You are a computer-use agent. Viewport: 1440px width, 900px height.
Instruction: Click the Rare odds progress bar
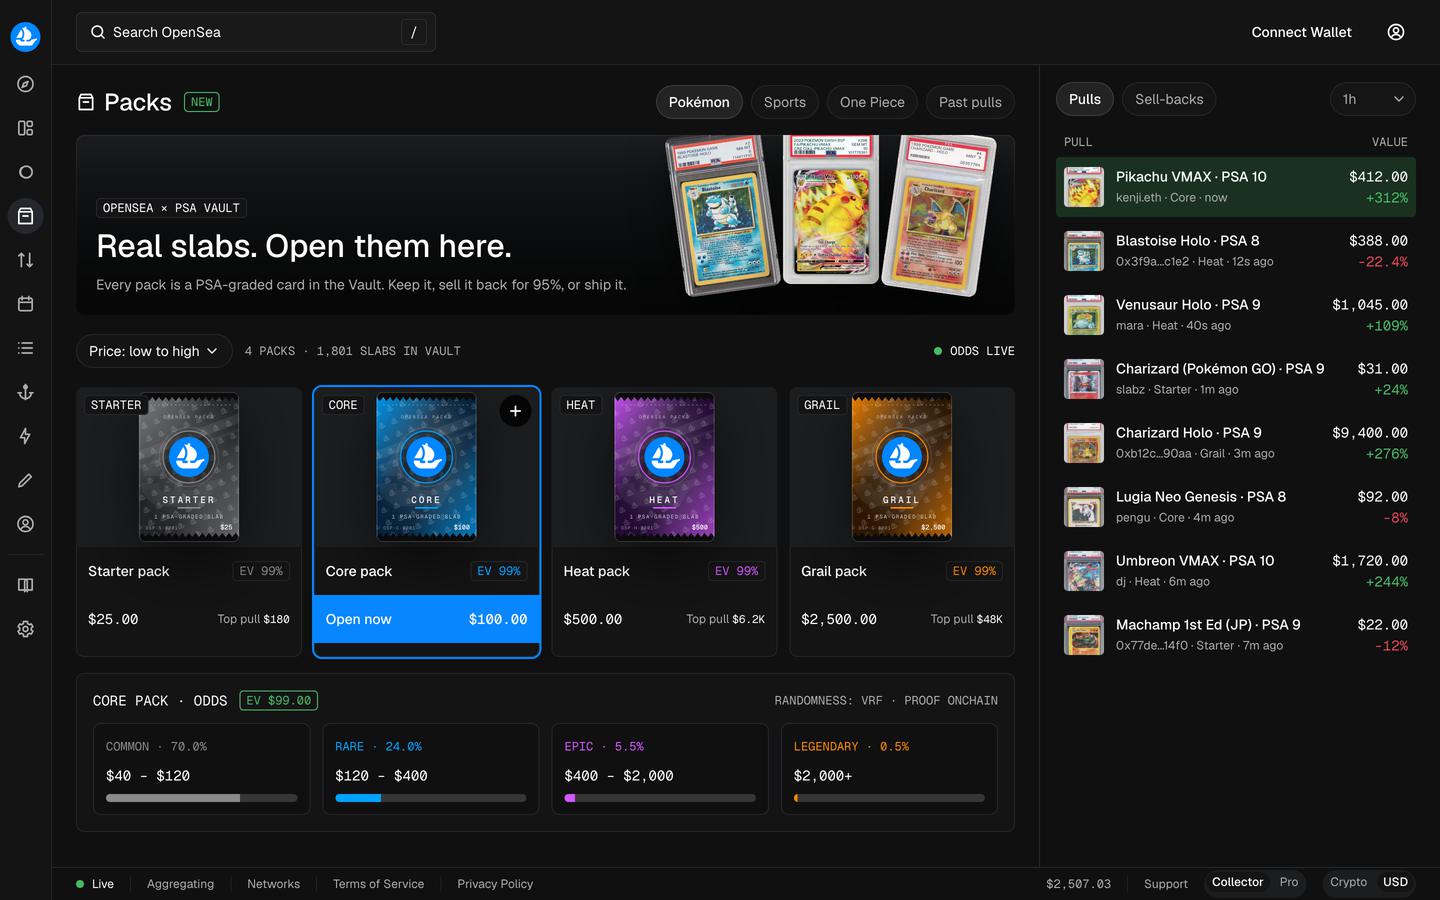(x=431, y=798)
